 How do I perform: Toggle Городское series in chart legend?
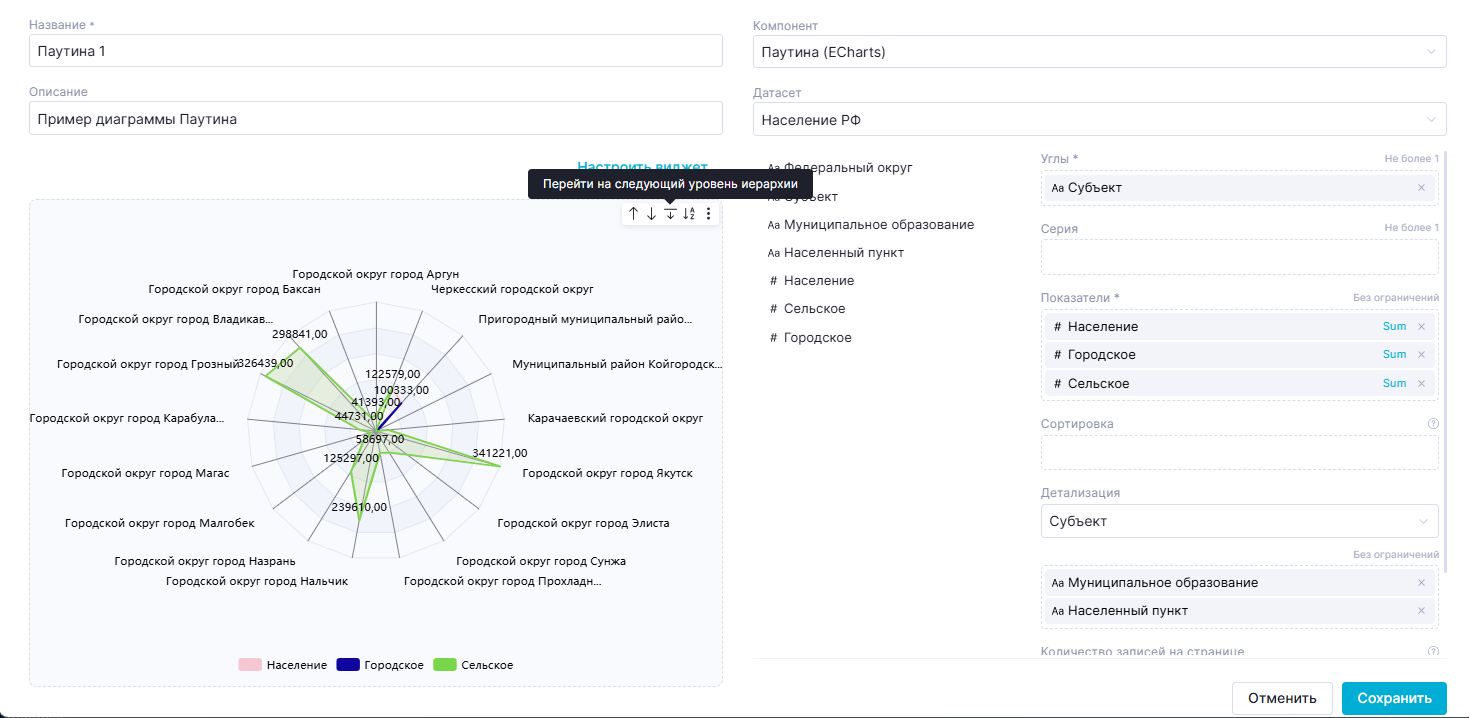pos(380,665)
